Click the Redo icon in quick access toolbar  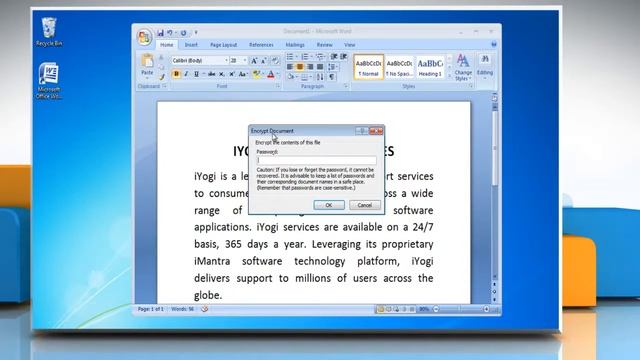tap(184, 33)
